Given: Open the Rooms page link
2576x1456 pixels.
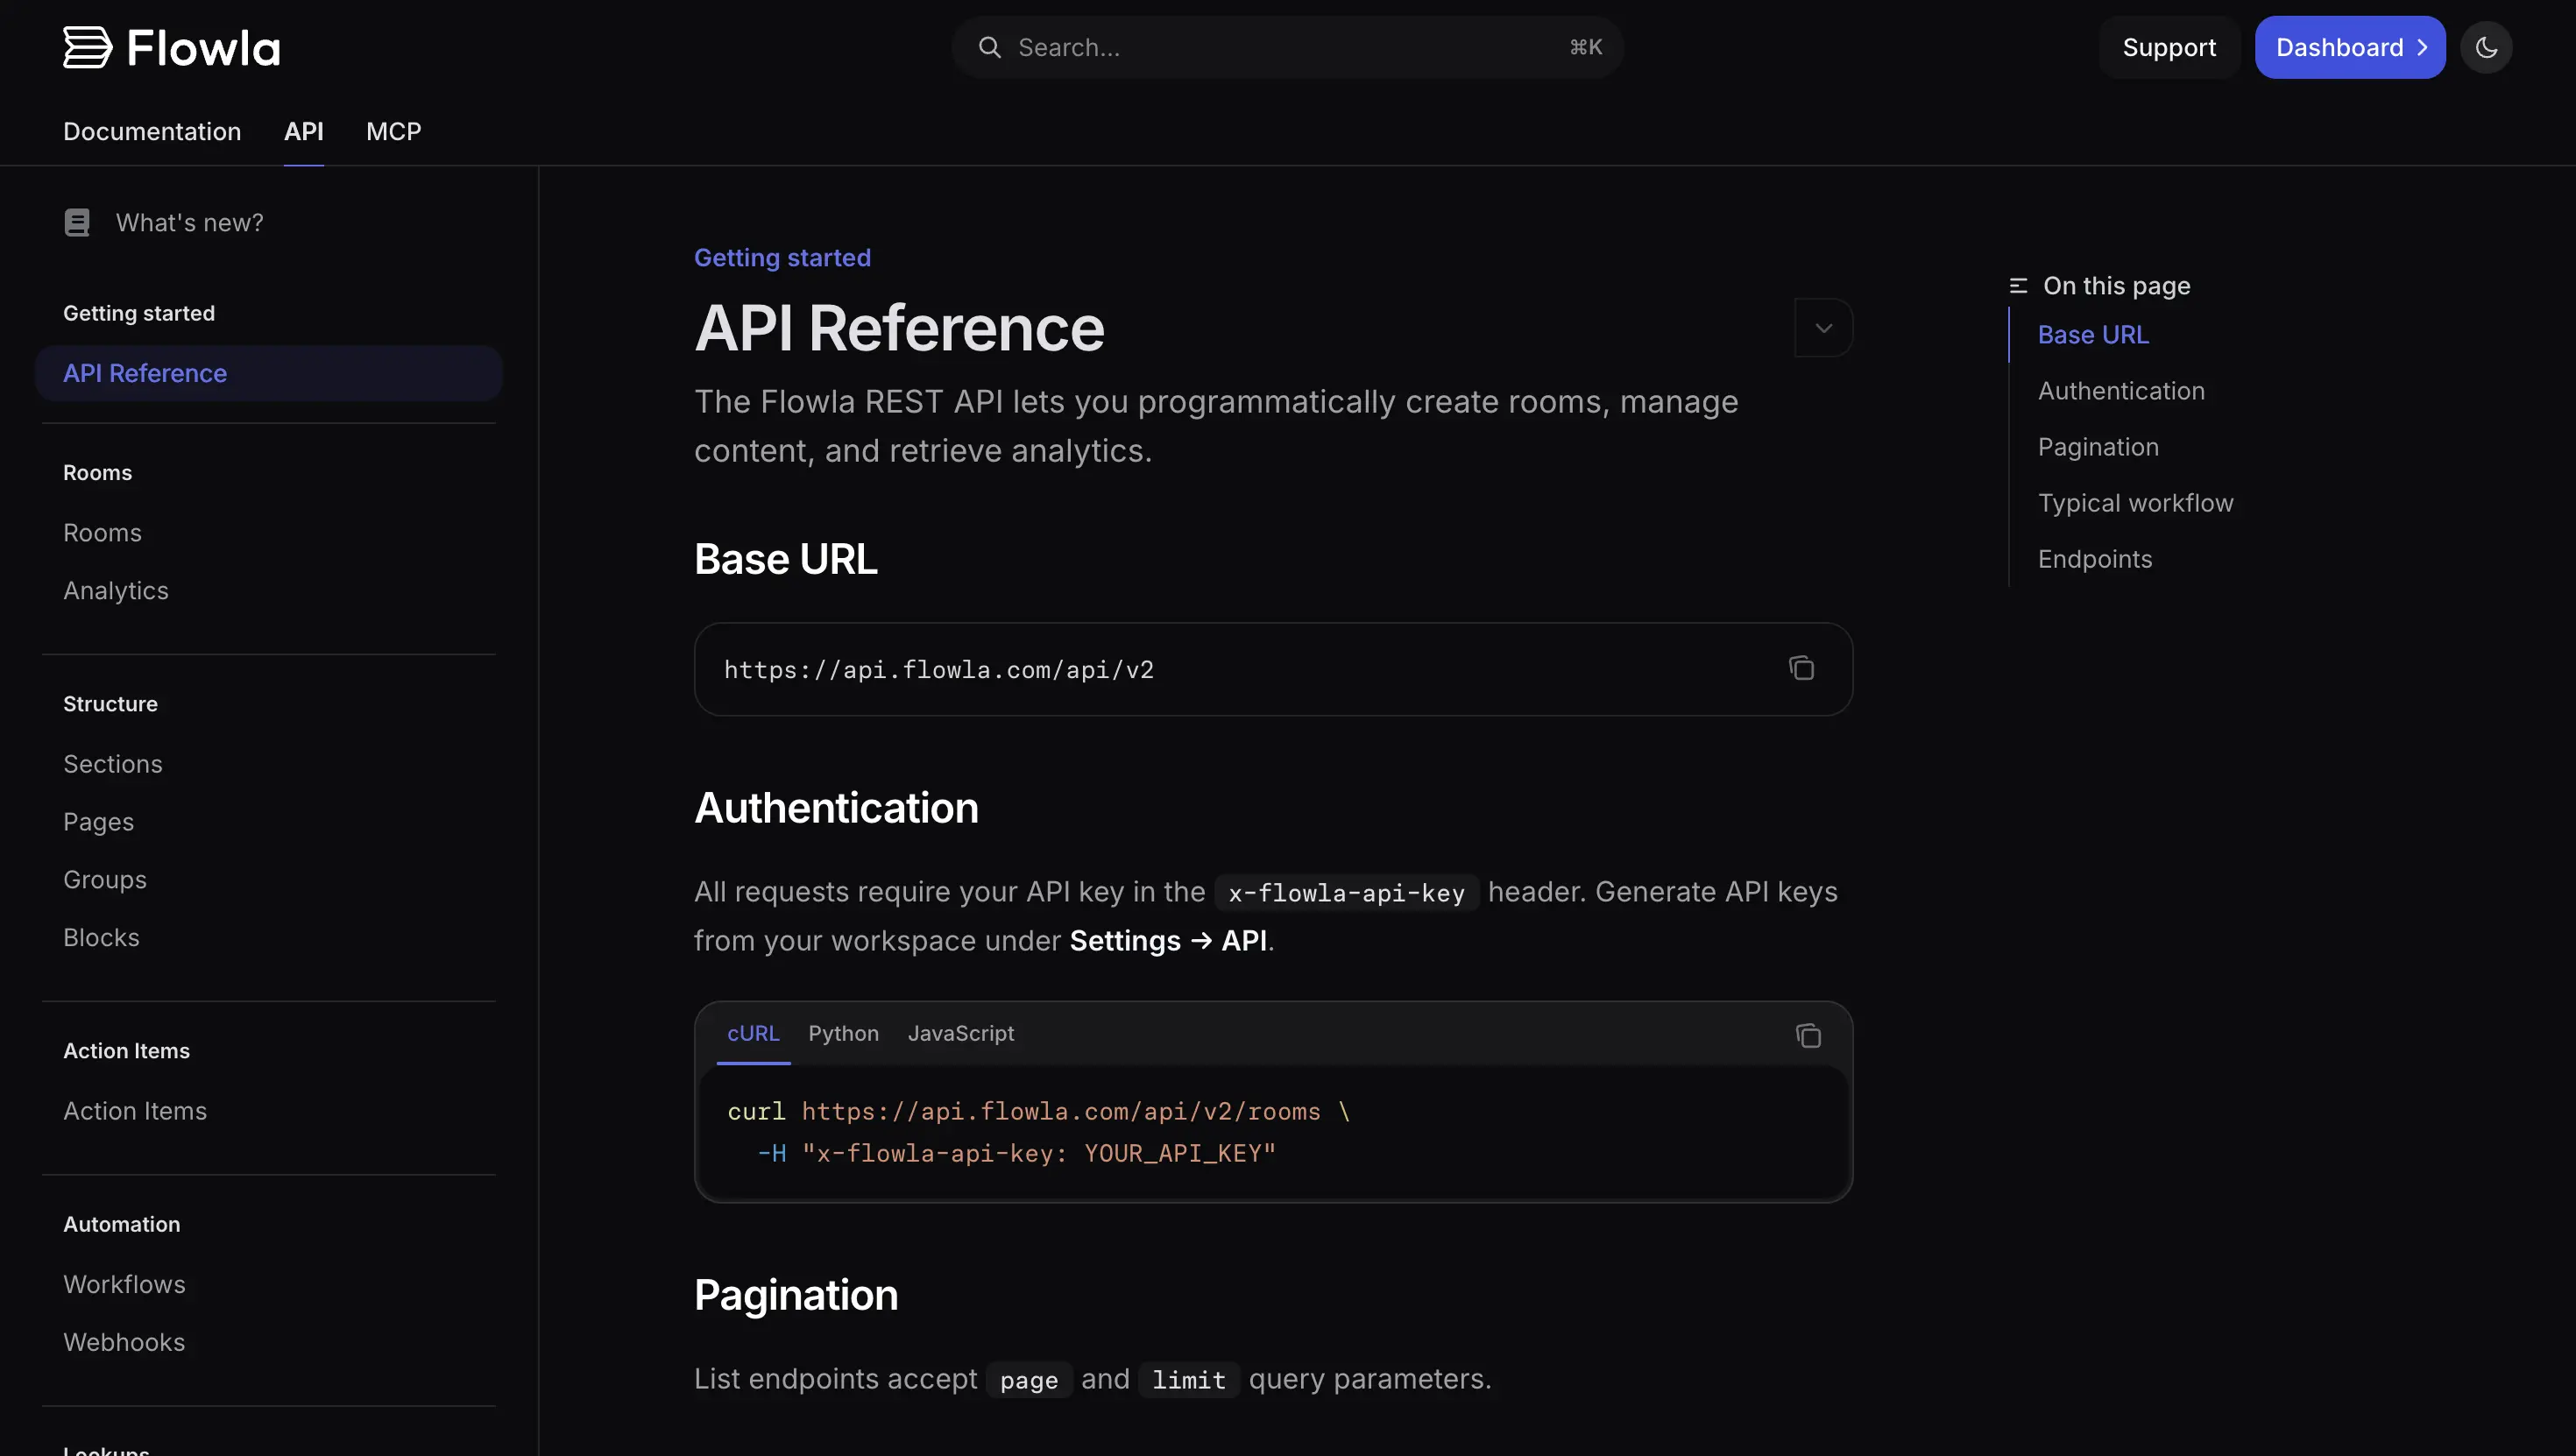Looking at the screenshot, I should 102,532.
